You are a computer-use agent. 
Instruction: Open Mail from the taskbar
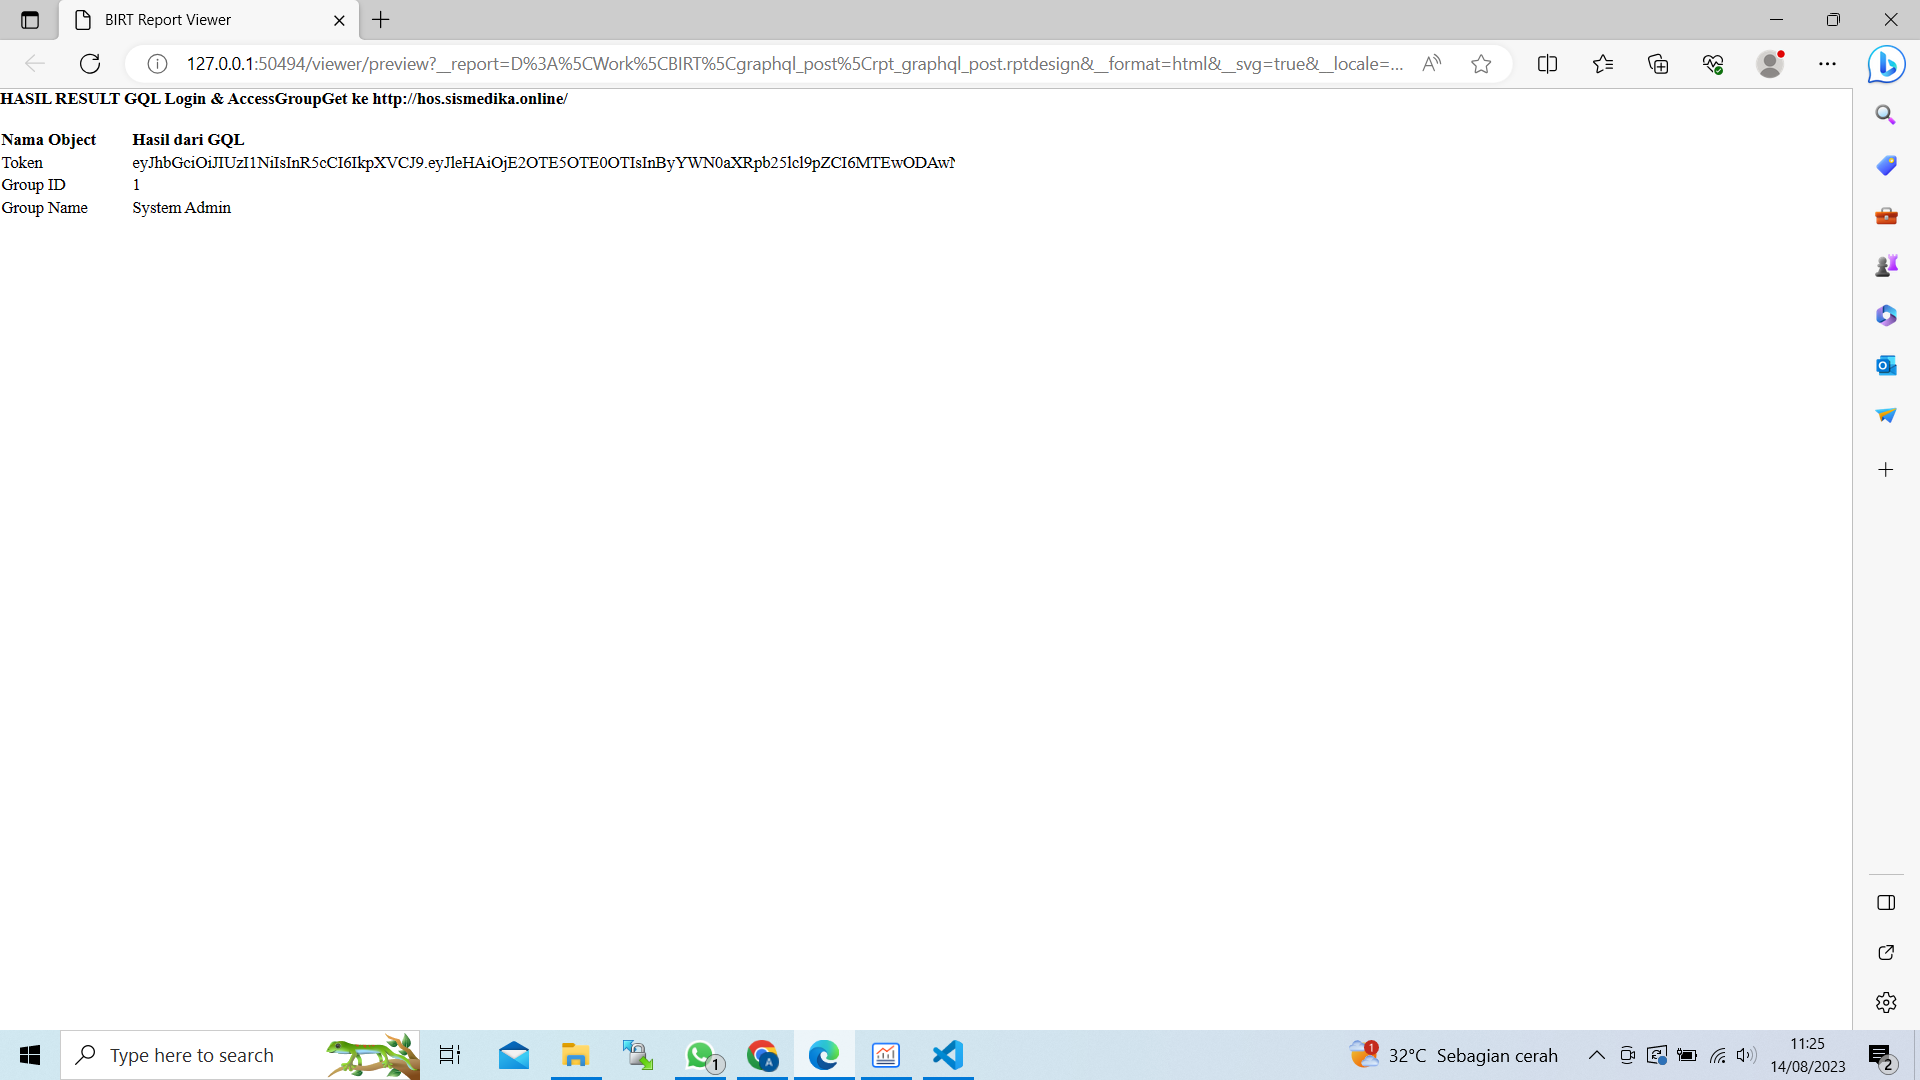tap(514, 1055)
